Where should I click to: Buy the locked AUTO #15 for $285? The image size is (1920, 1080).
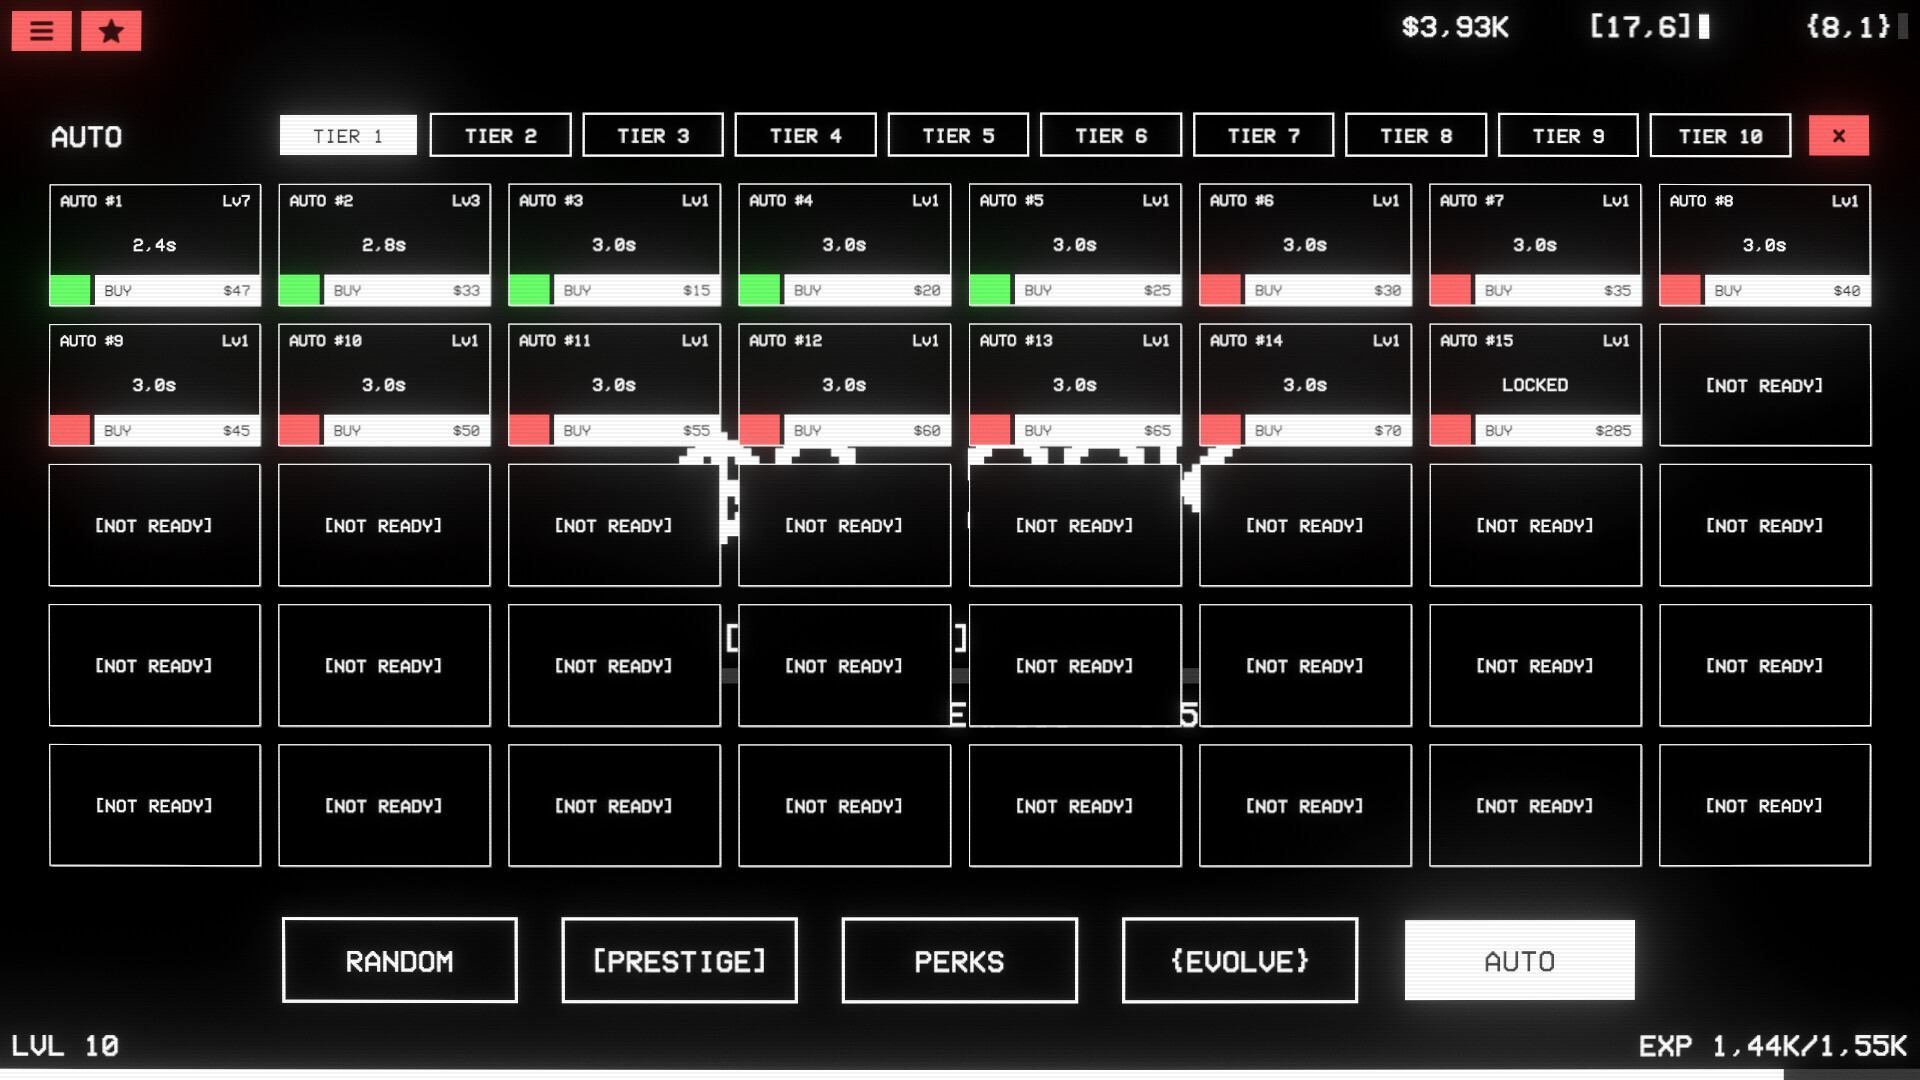pyautogui.click(x=1556, y=430)
